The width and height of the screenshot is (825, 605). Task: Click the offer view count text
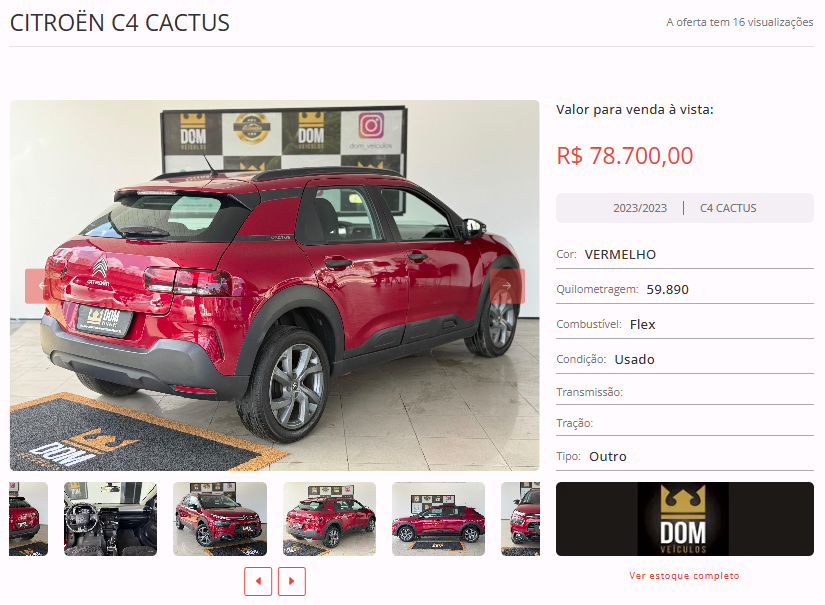coord(739,22)
